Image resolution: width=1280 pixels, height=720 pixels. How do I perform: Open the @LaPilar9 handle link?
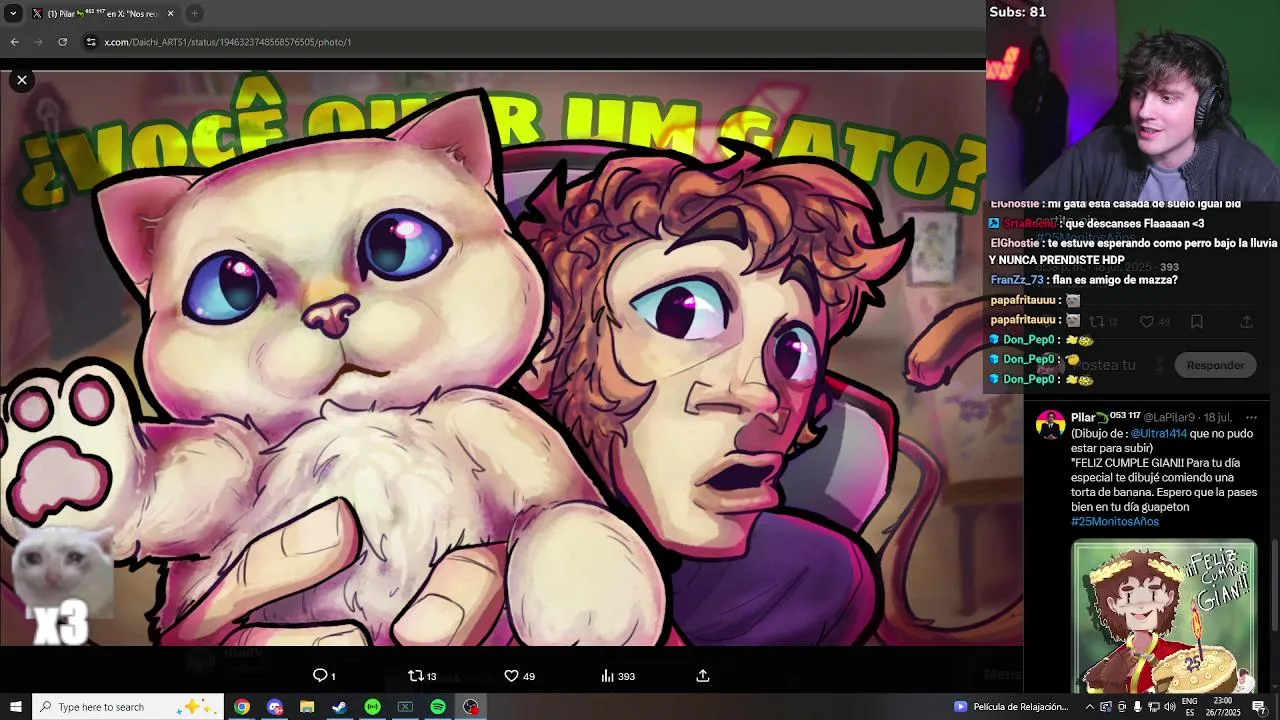tap(1169, 417)
